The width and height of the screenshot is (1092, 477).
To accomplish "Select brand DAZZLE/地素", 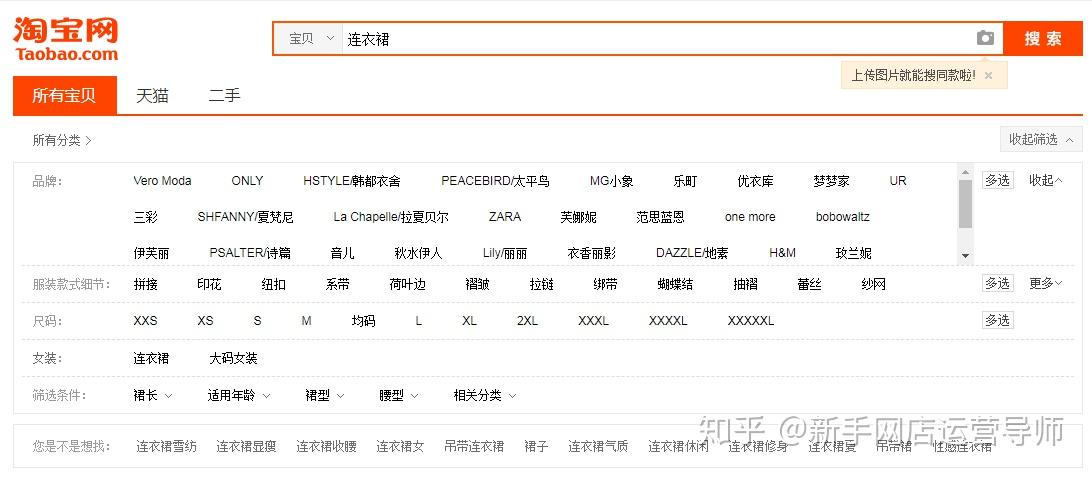I will (692, 253).
